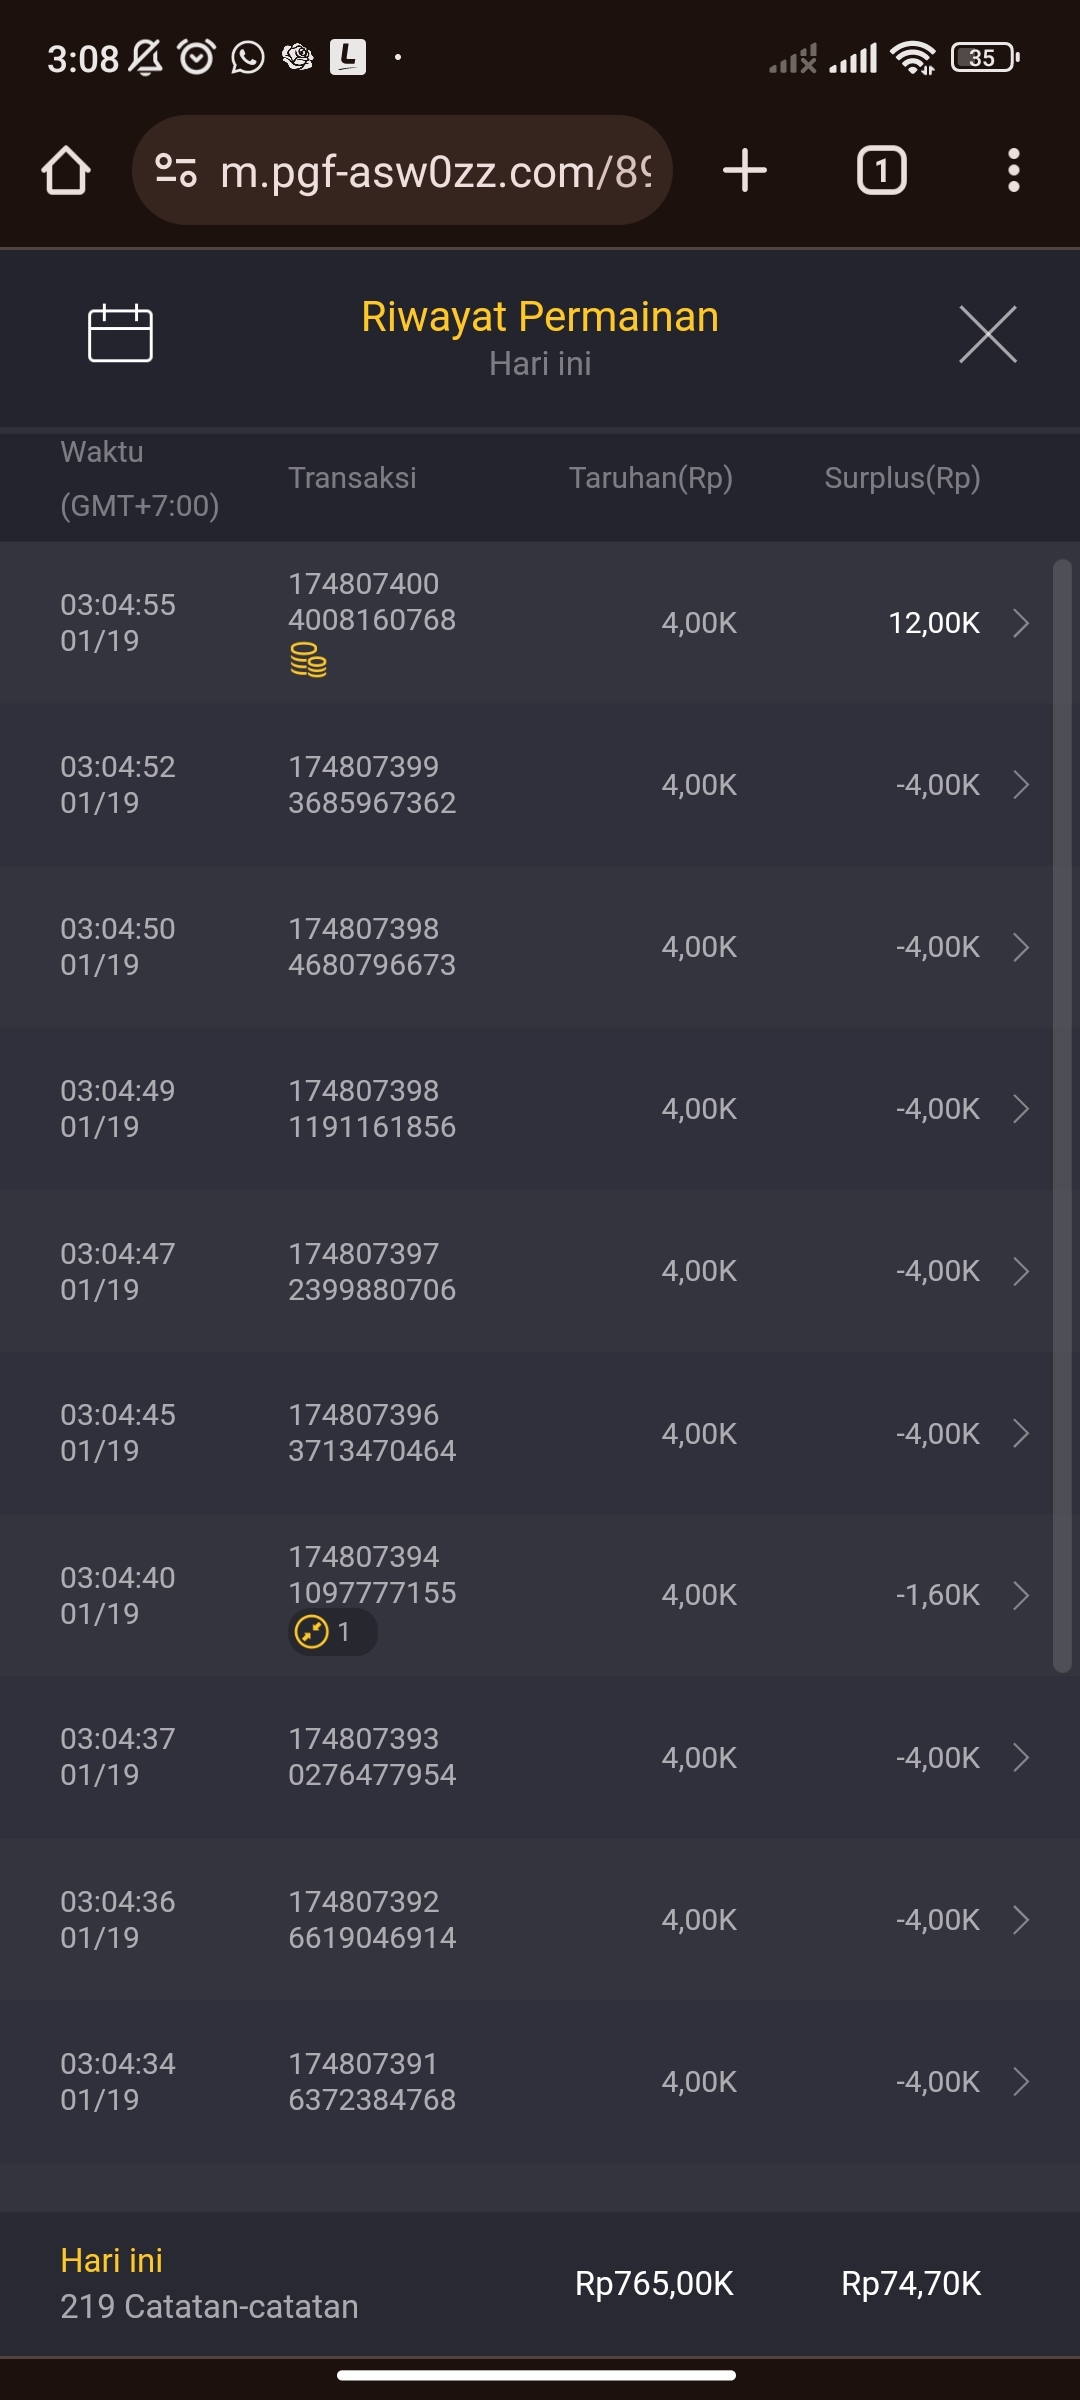Click the address bar URL field
1080x2400 pixels.
435,171
